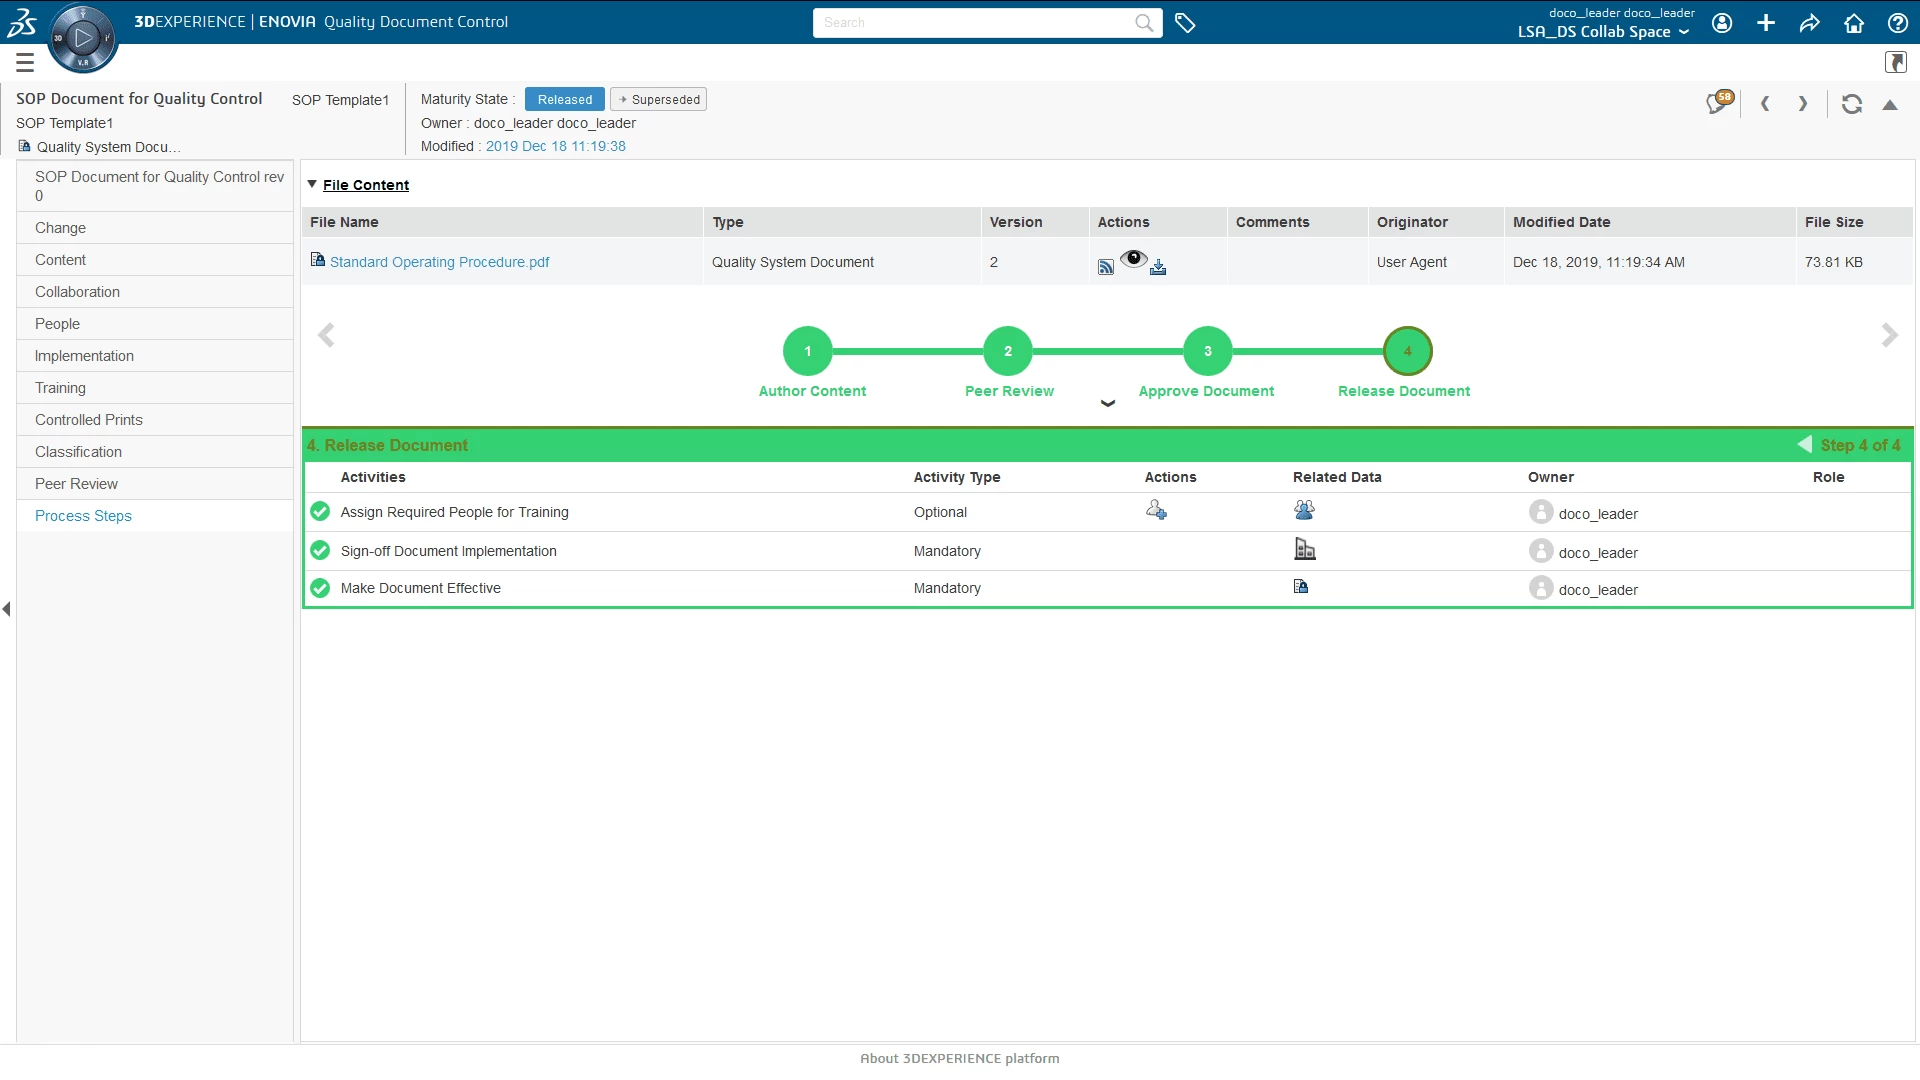
Task: Click the Share arrow icon
Action: pyautogui.click(x=1809, y=23)
